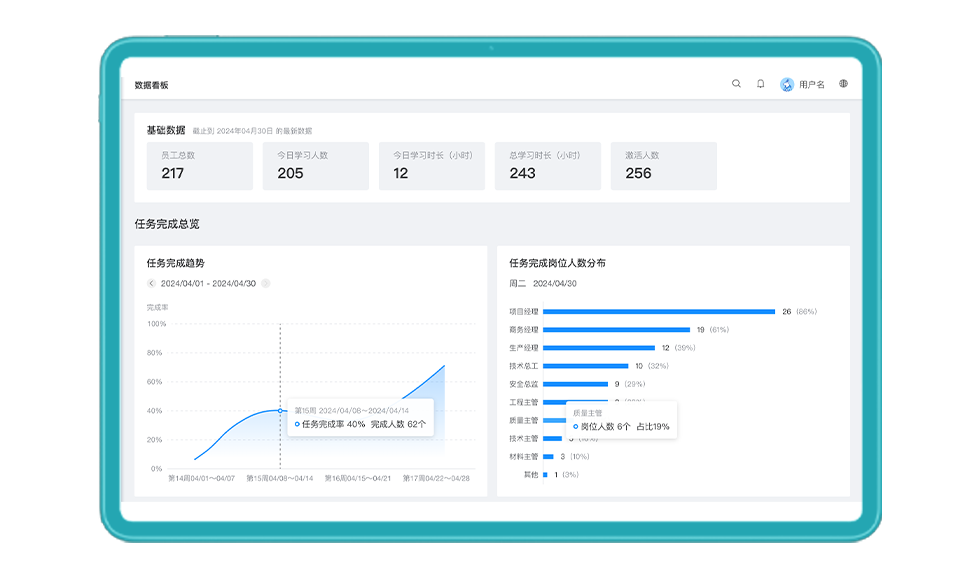Go to previous date range arrow
Image resolution: width=980 pixels, height=578 pixels.
tap(151, 284)
